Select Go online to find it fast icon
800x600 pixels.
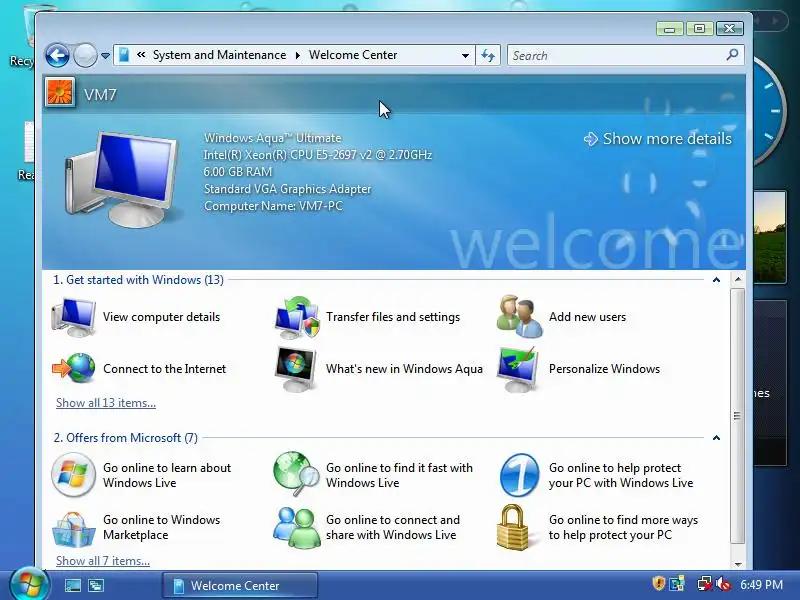tap(296, 474)
